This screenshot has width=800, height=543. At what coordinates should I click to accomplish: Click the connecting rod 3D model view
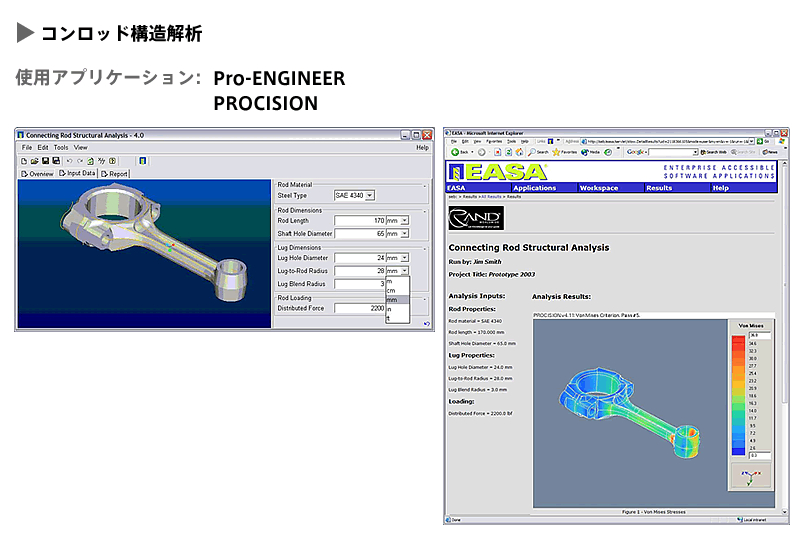pos(144,253)
